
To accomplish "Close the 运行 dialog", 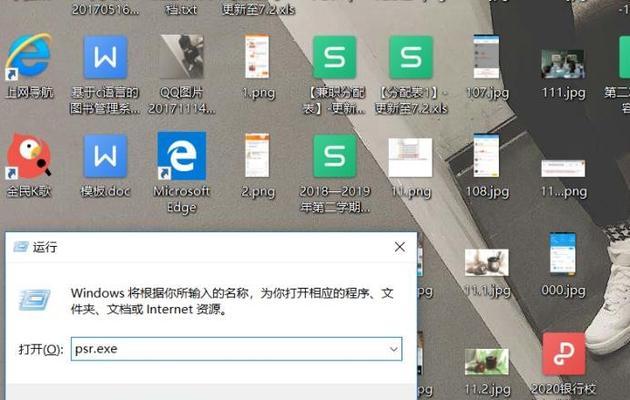I will (x=400, y=247).
